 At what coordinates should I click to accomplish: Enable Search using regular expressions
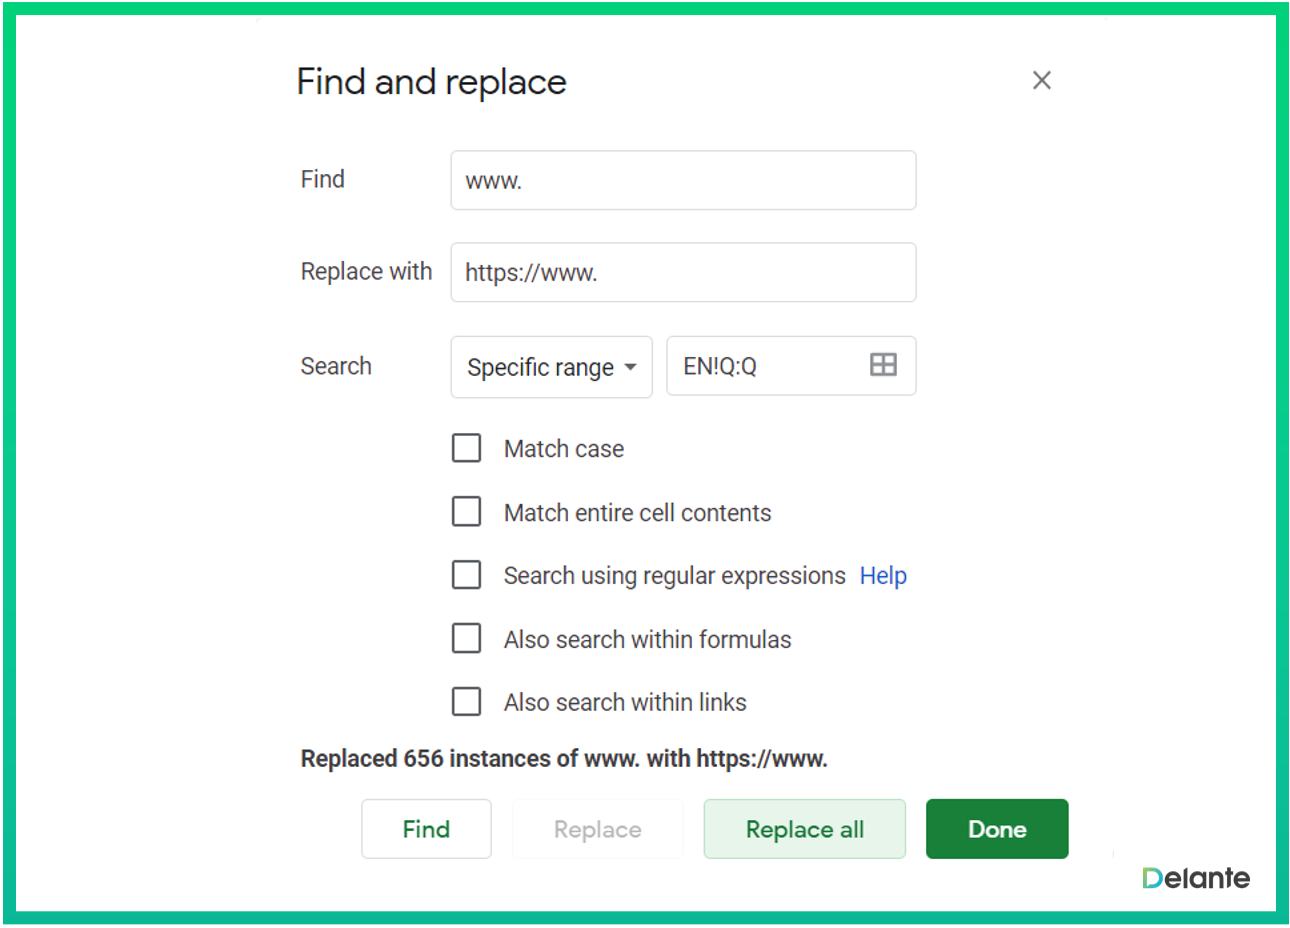(x=467, y=575)
